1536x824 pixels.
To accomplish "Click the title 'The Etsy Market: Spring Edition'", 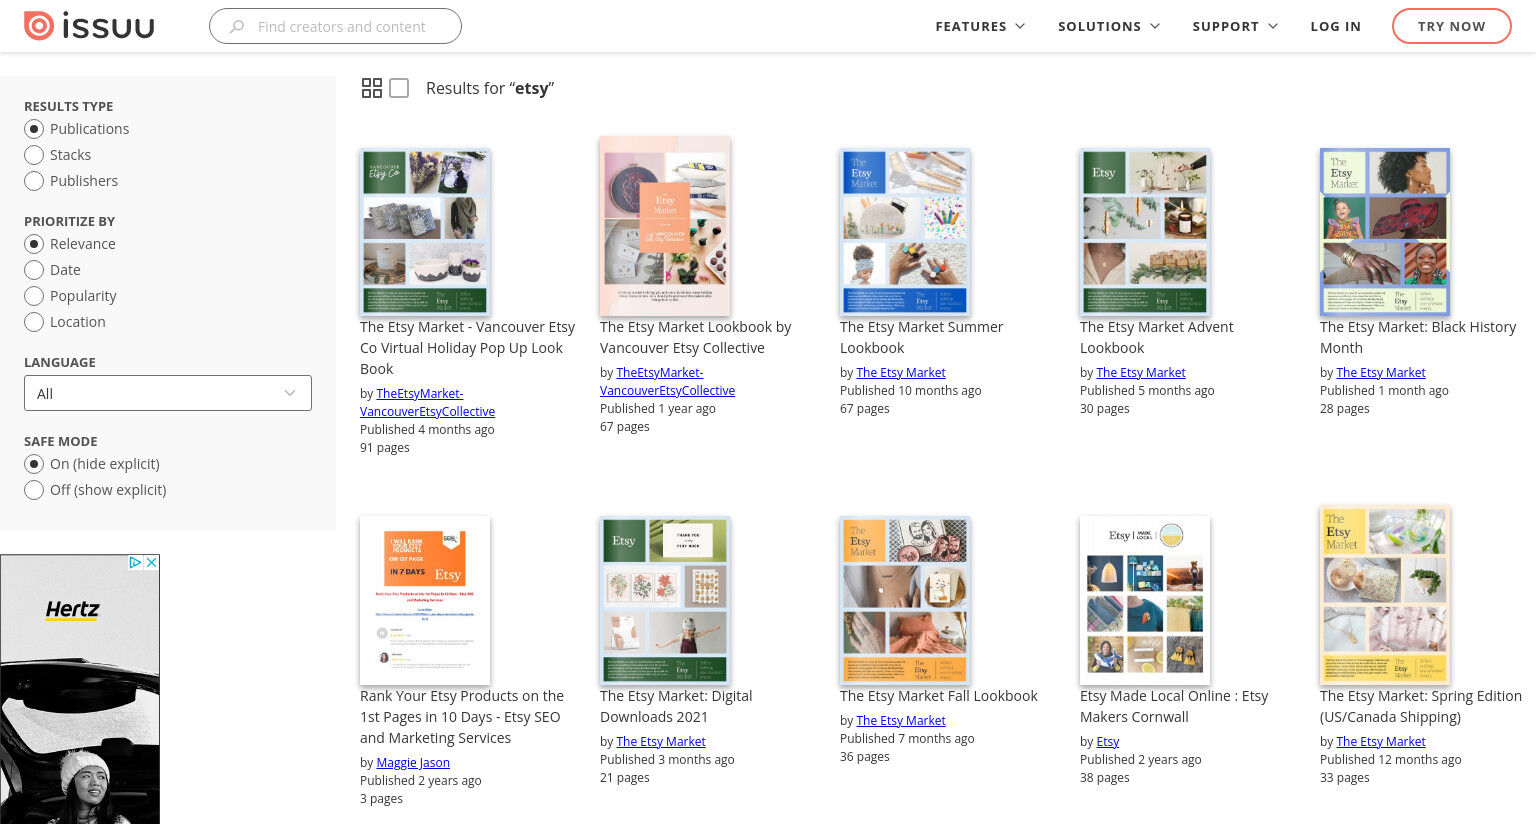I will click(x=1421, y=706).
